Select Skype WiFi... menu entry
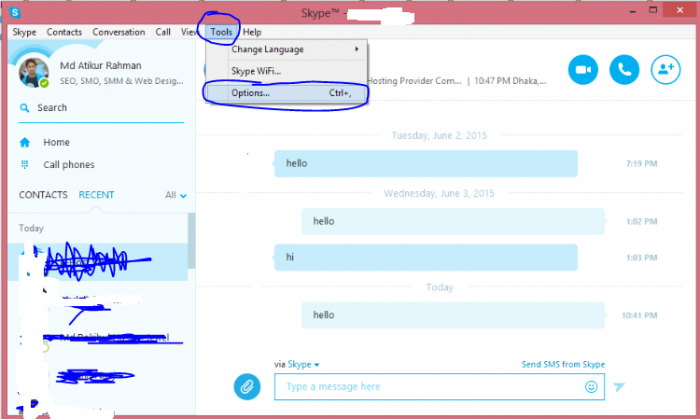Image resolution: width=700 pixels, height=419 pixels. pyautogui.click(x=286, y=71)
